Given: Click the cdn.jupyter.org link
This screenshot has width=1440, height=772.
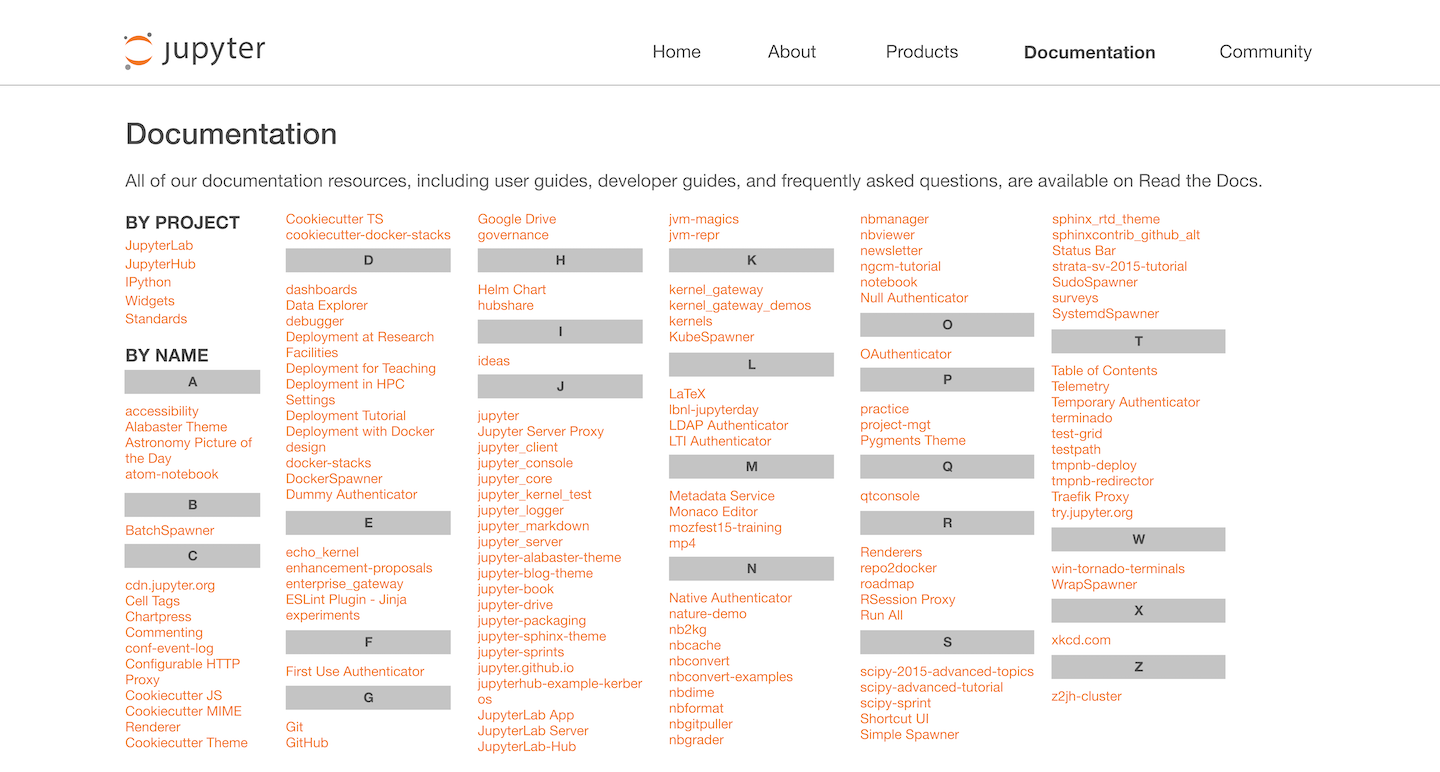Looking at the screenshot, I should coord(170,586).
